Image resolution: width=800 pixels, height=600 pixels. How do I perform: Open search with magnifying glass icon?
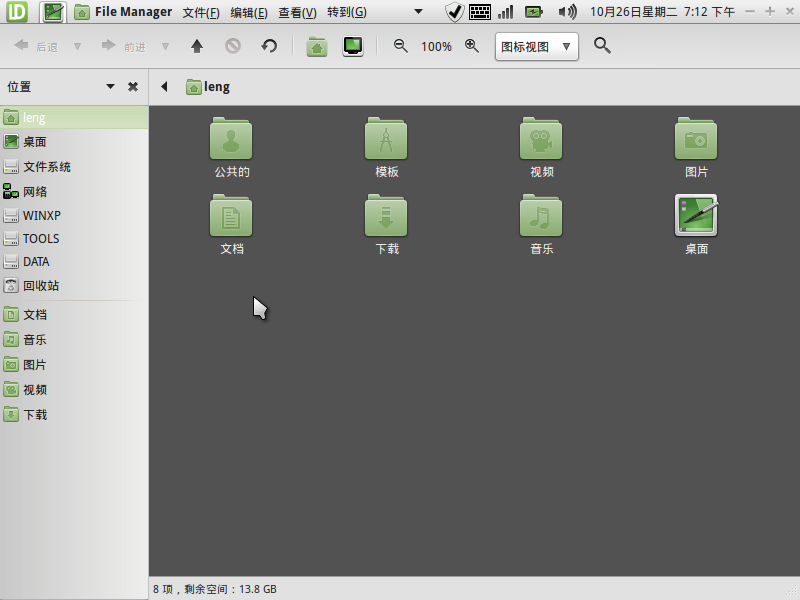pos(602,46)
